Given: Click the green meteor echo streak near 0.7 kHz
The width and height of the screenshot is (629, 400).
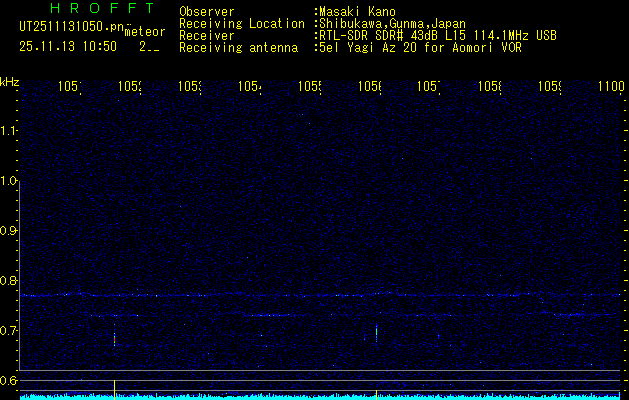Looking at the screenshot, I should coord(376,332).
